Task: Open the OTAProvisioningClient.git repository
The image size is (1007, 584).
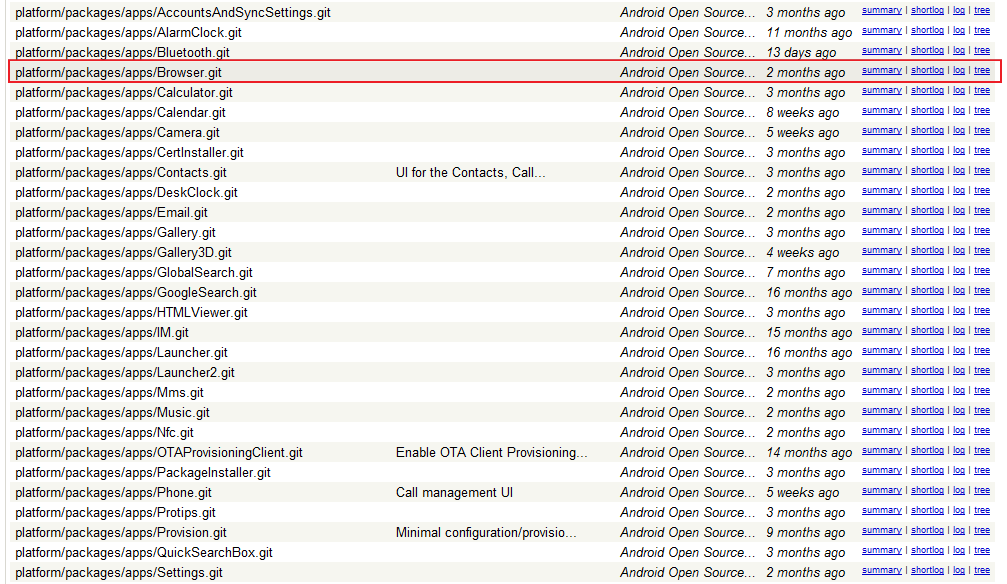Action: coord(159,452)
